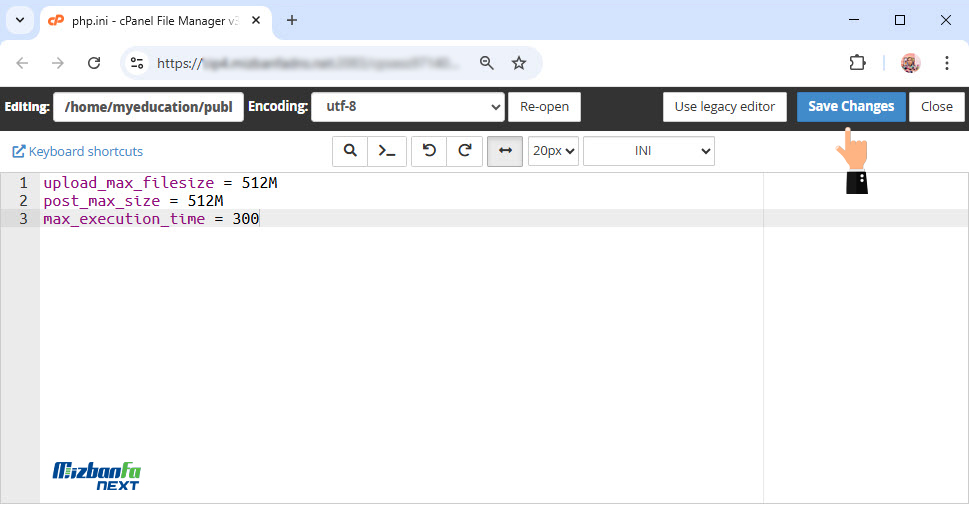969x522 pixels.
Task: Click the zoom magnifier icon in address bar
Action: tap(487, 63)
